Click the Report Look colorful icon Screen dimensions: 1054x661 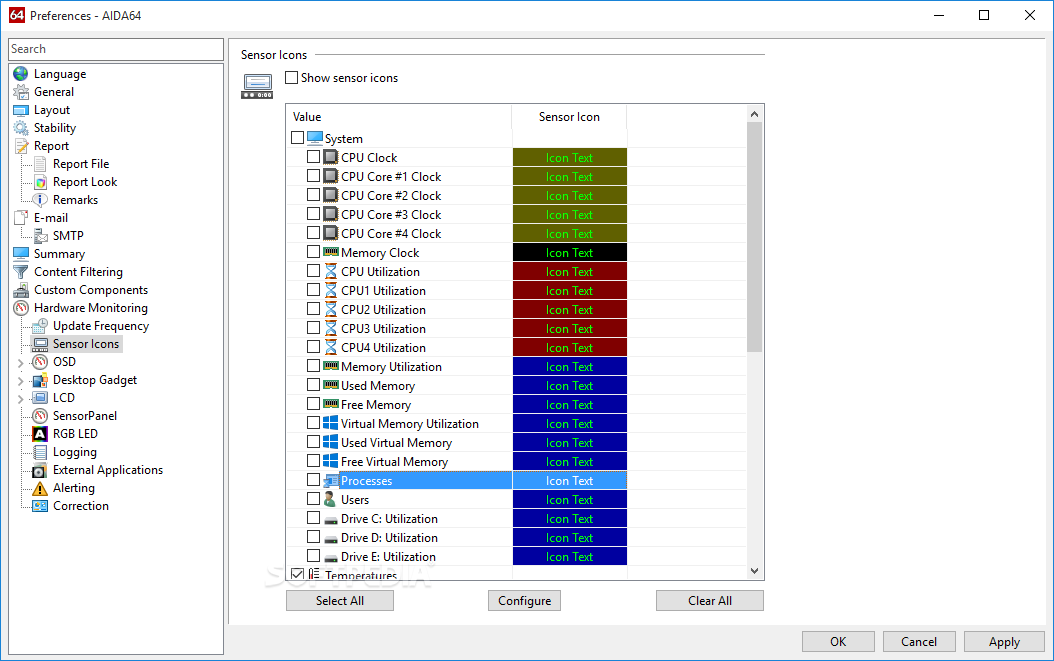coord(40,182)
